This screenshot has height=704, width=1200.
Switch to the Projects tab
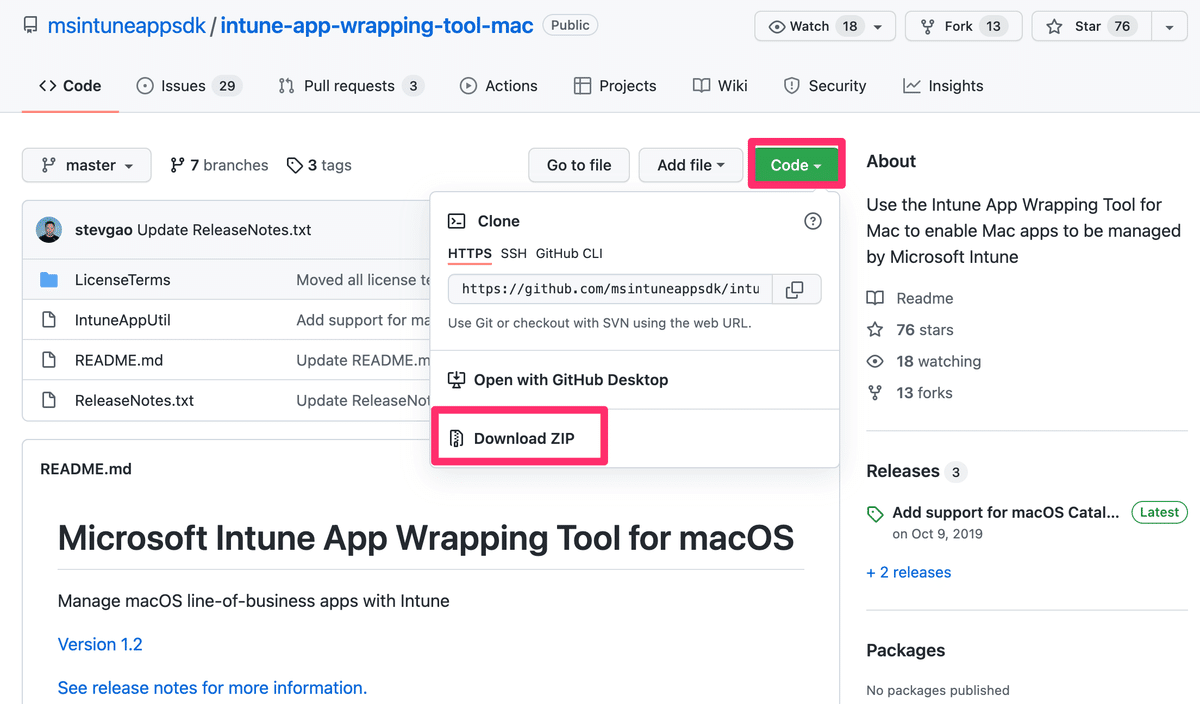tap(615, 86)
